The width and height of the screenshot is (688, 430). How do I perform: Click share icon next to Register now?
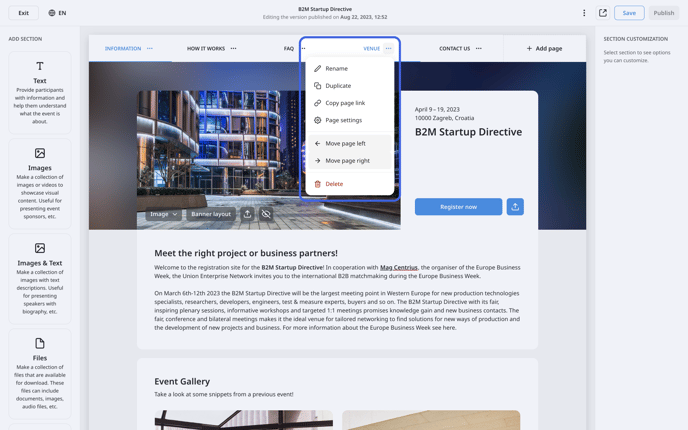[515, 207]
